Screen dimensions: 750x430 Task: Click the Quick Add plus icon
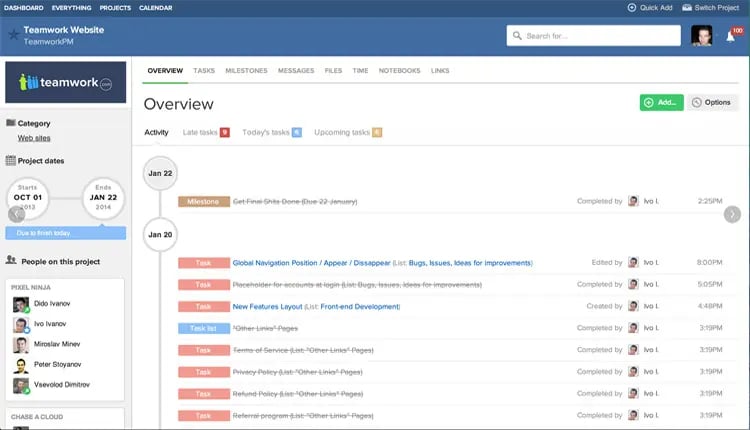click(631, 7)
